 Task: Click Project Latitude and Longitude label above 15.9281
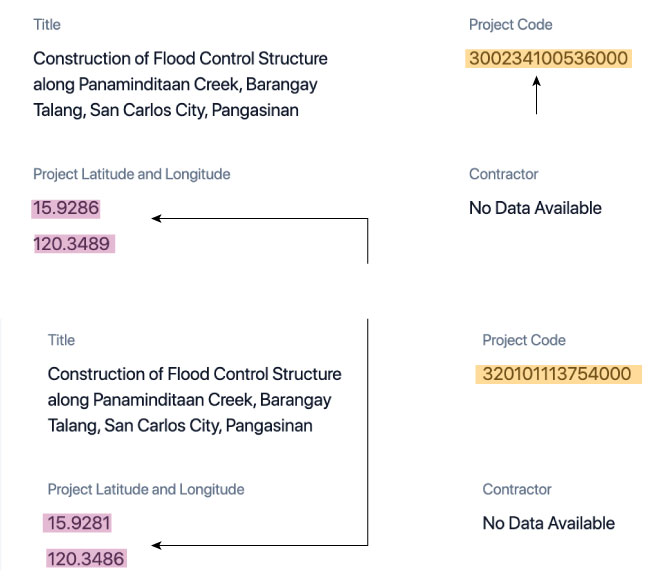click(x=145, y=490)
